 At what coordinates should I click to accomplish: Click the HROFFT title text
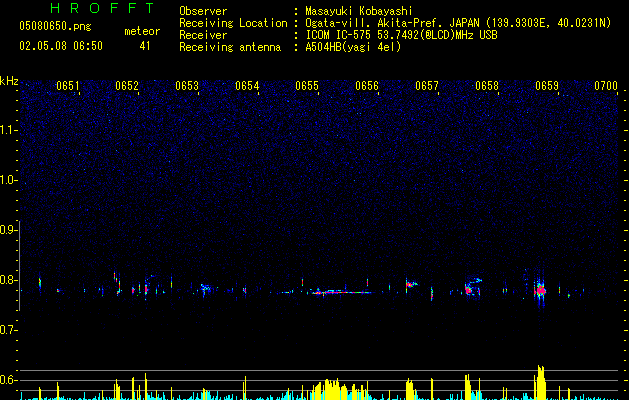click(103, 8)
